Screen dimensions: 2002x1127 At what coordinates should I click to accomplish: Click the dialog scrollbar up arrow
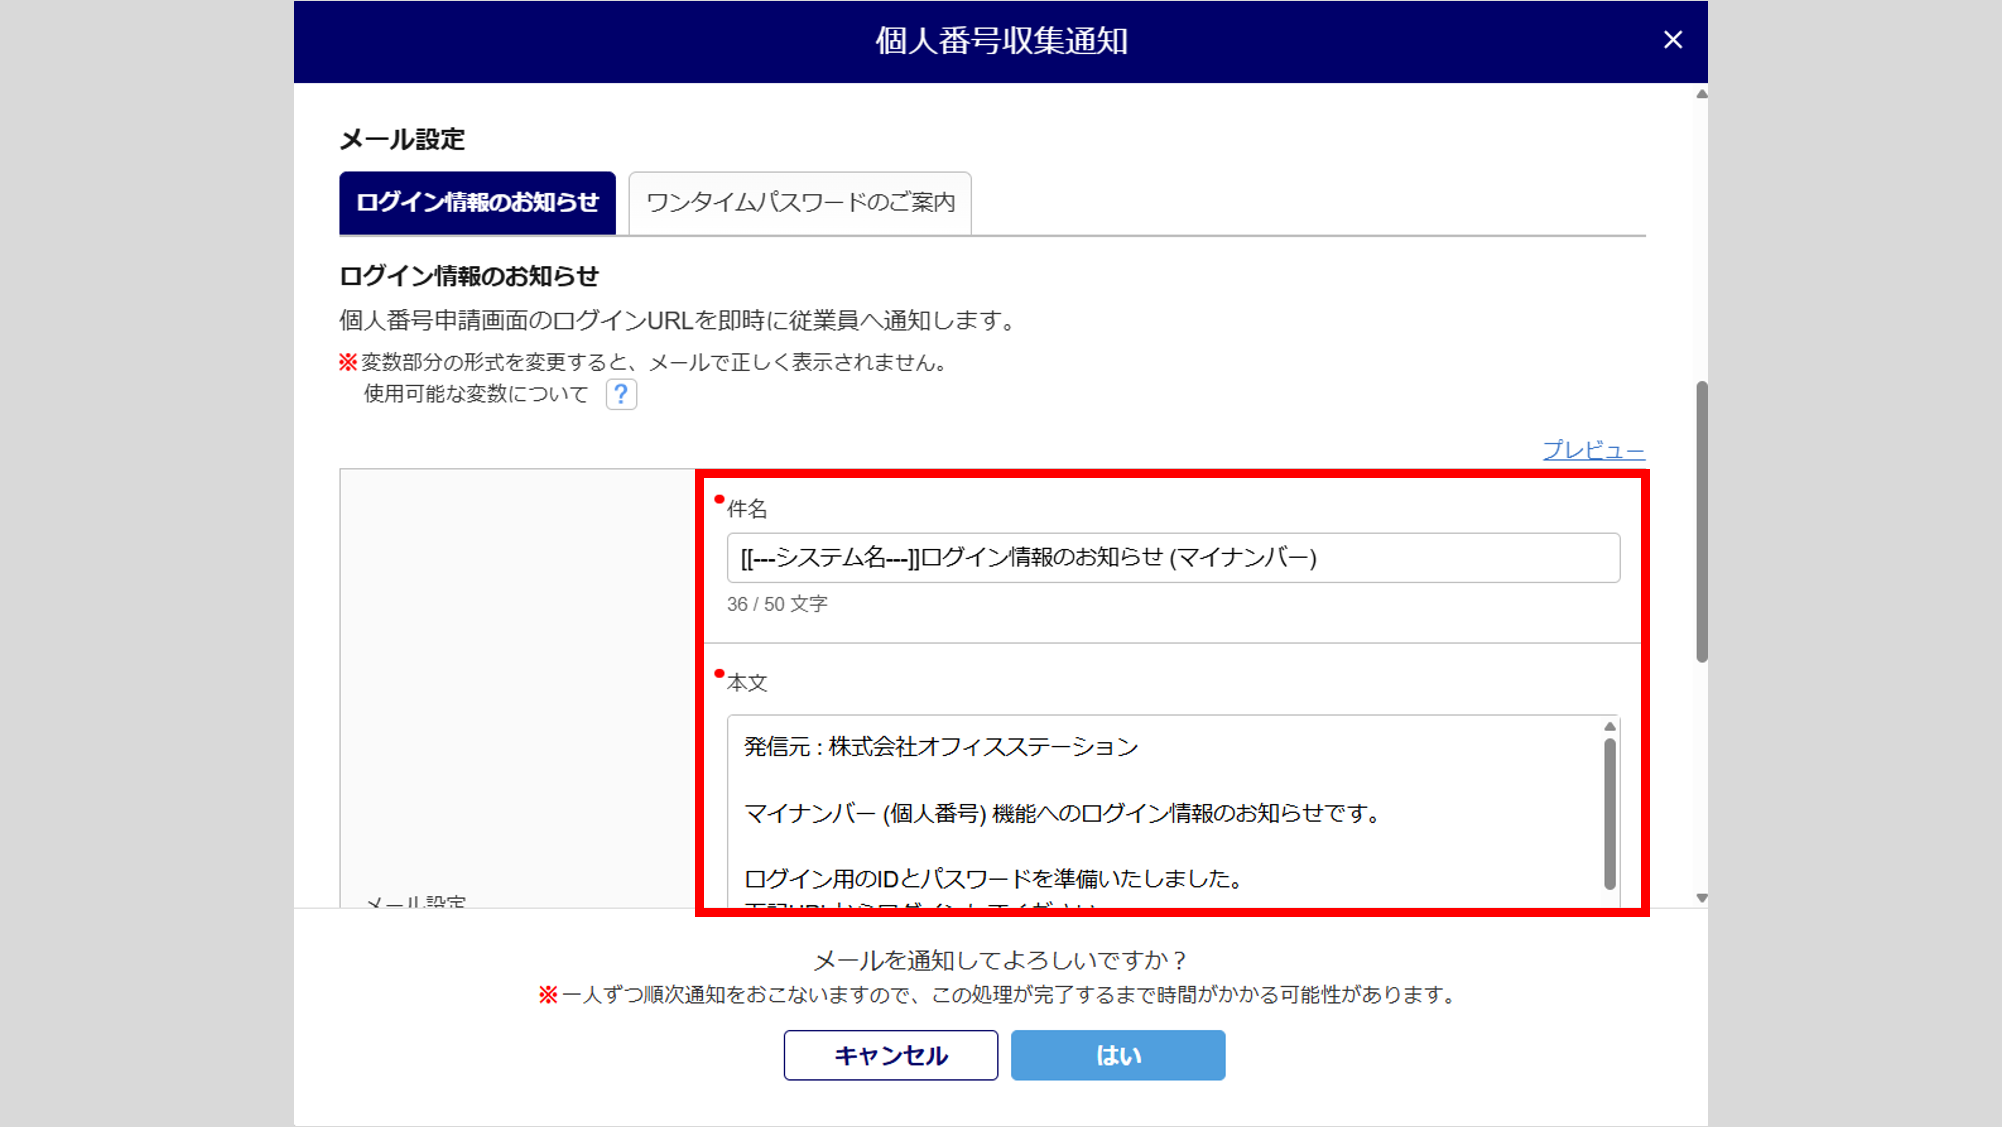click(x=1701, y=95)
